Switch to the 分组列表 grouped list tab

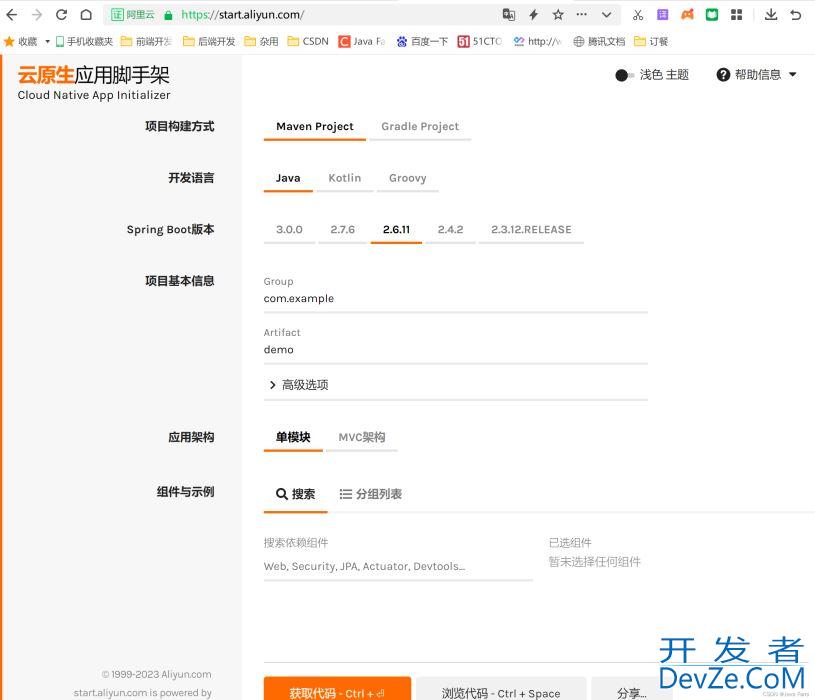(x=371, y=494)
